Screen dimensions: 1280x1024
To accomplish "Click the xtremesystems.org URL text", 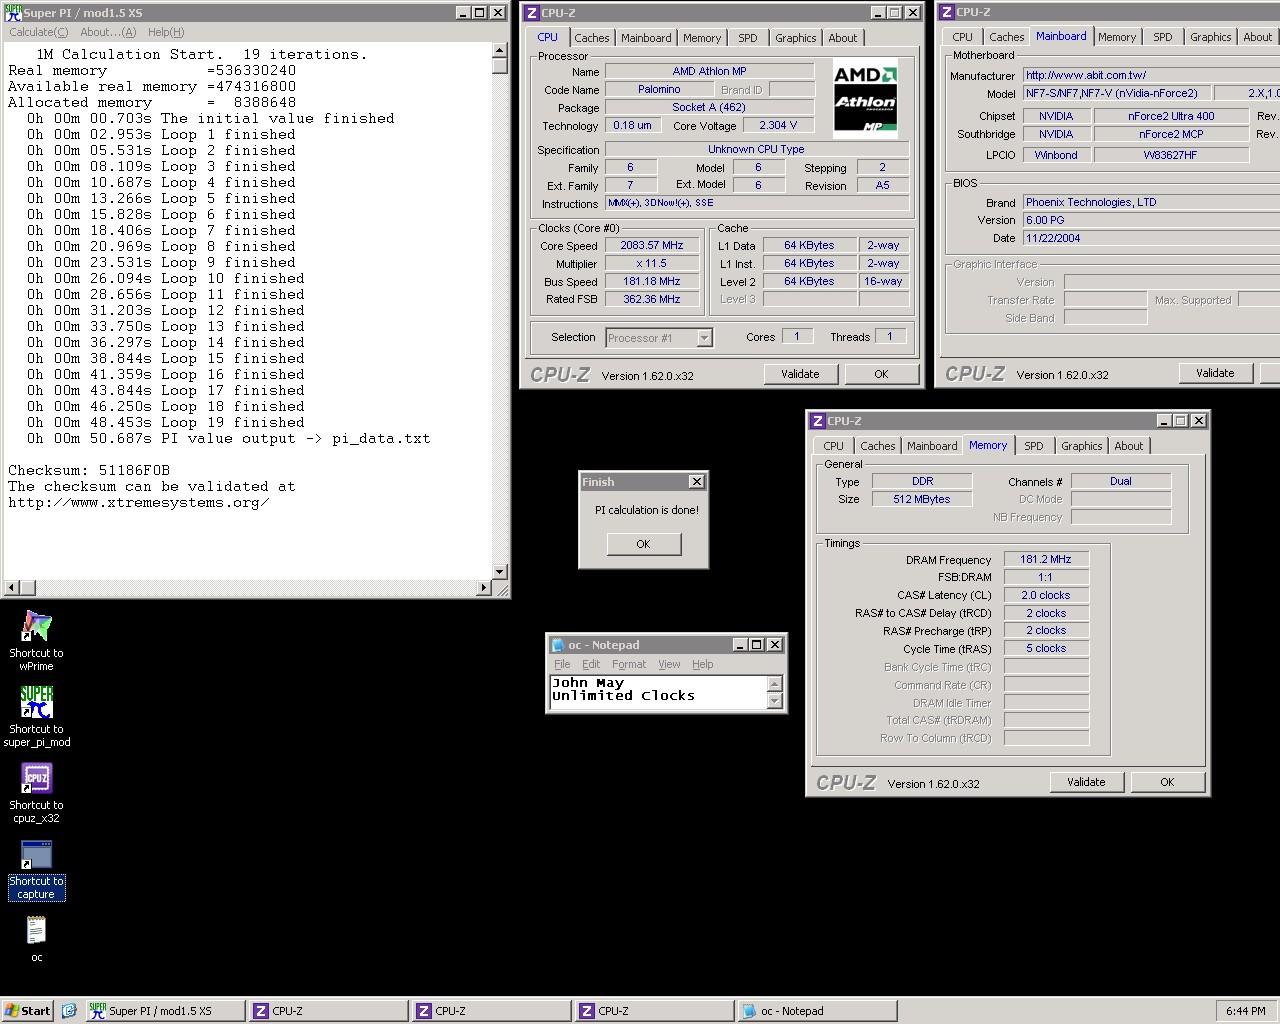I will pos(138,502).
